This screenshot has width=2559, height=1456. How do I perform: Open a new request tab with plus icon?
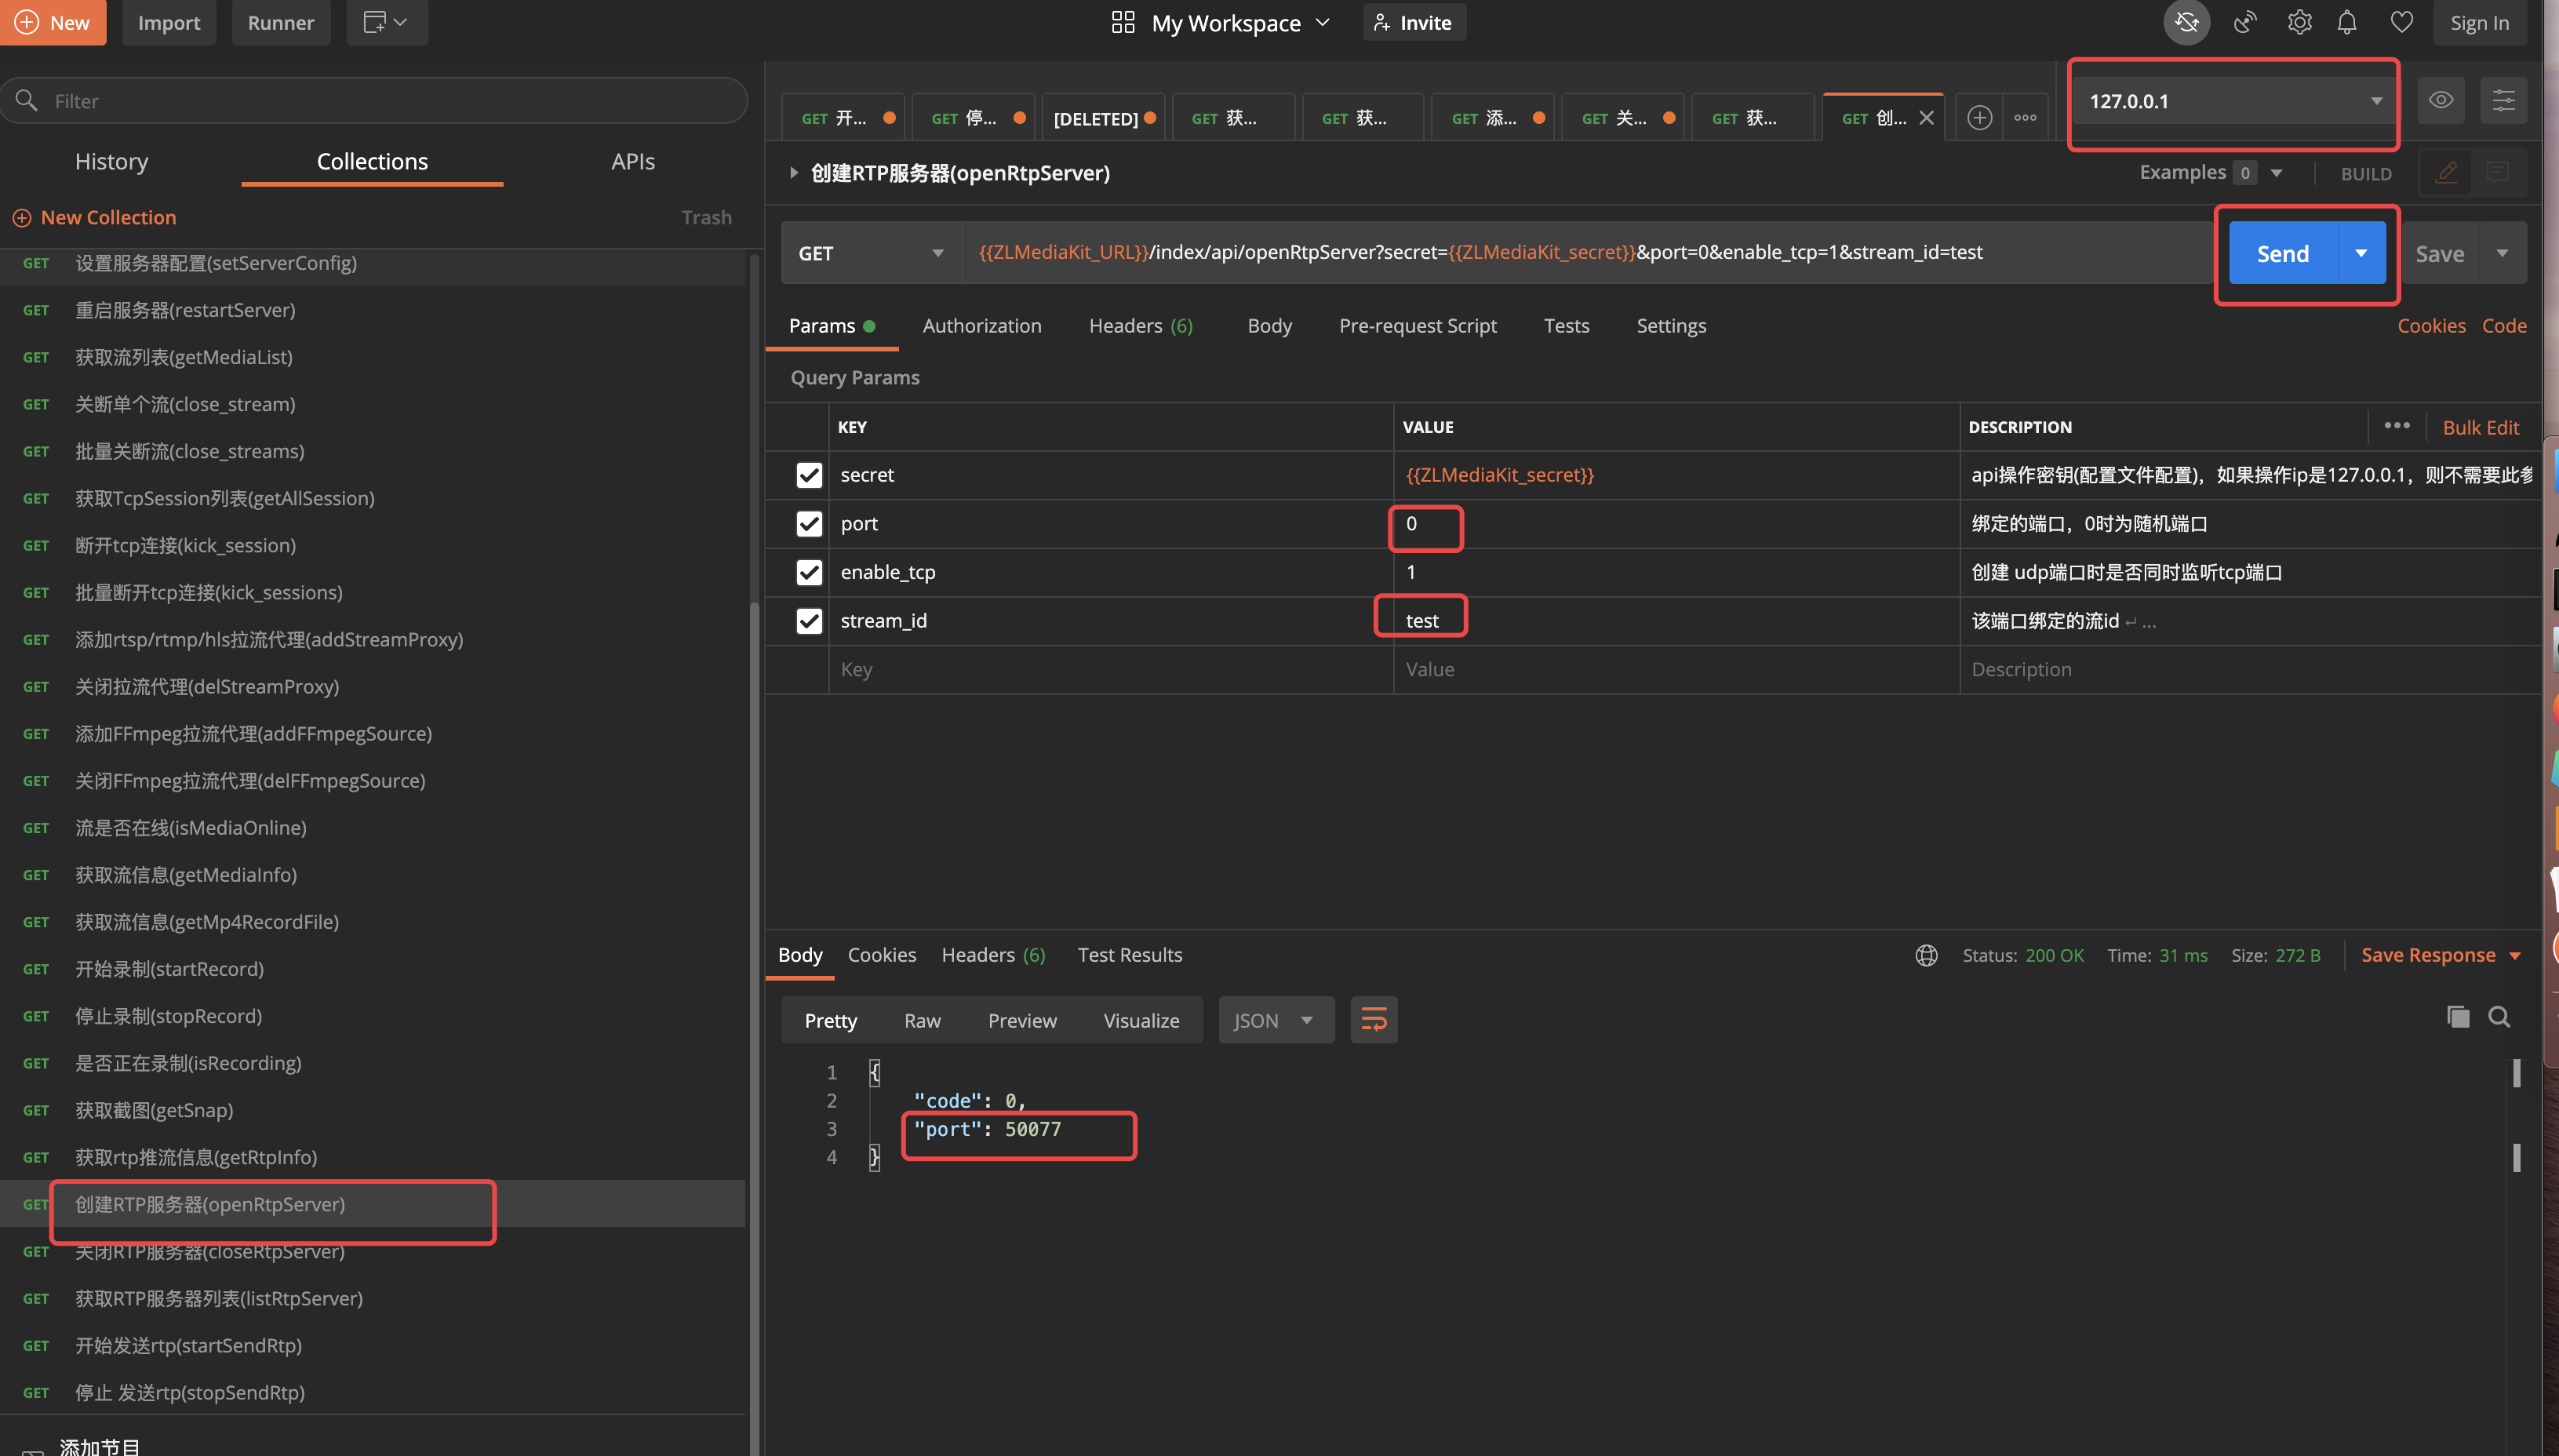click(x=1979, y=118)
